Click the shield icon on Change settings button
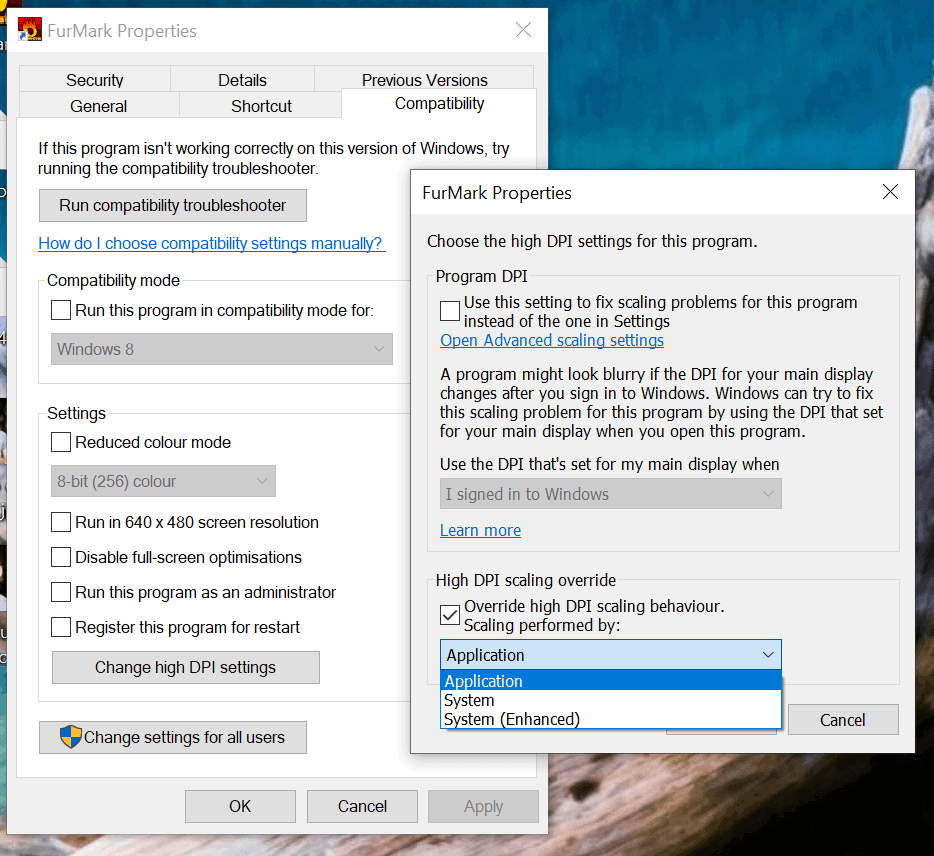Viewport: 934px width, 856px height. [70, 737]
